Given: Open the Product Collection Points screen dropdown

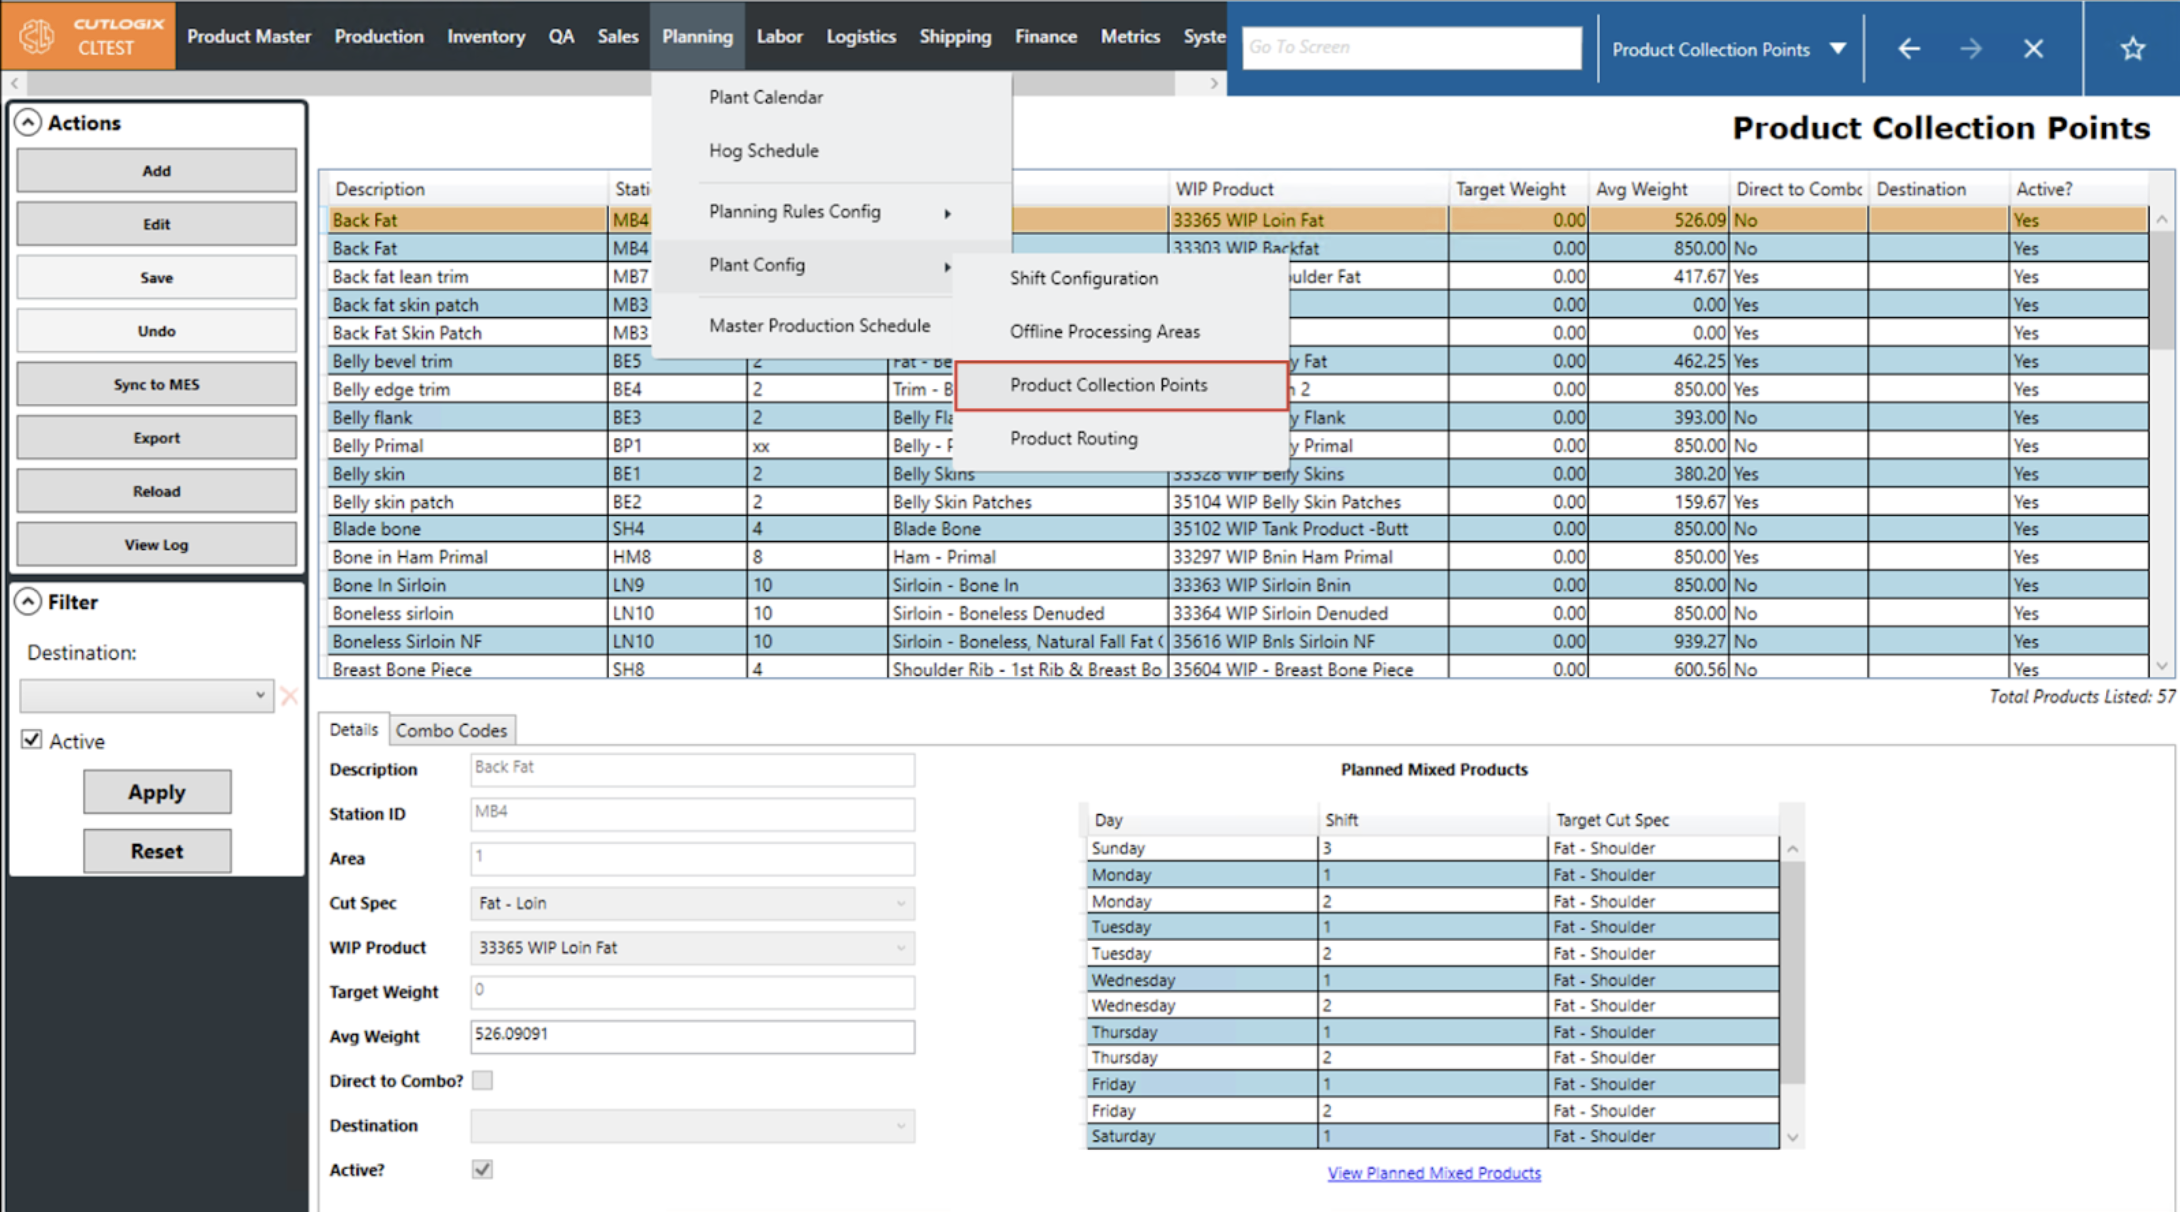Looking at the screenshot, I should click(1838, 49).
